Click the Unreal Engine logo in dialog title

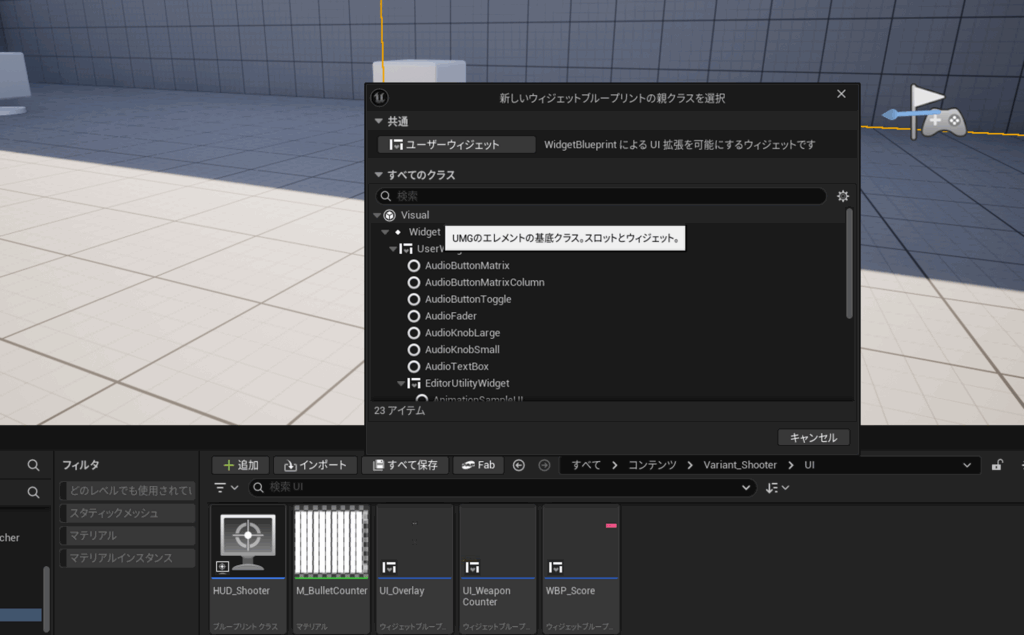[380, 97]
